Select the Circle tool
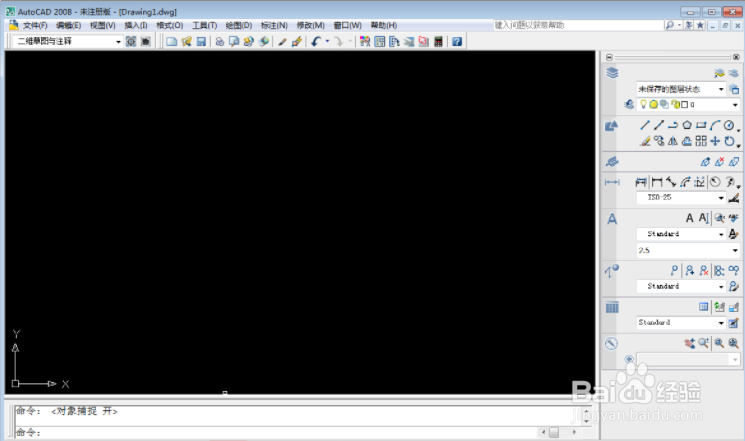The height and width of the screenshot is (441, 745). [x=728, y=125]
